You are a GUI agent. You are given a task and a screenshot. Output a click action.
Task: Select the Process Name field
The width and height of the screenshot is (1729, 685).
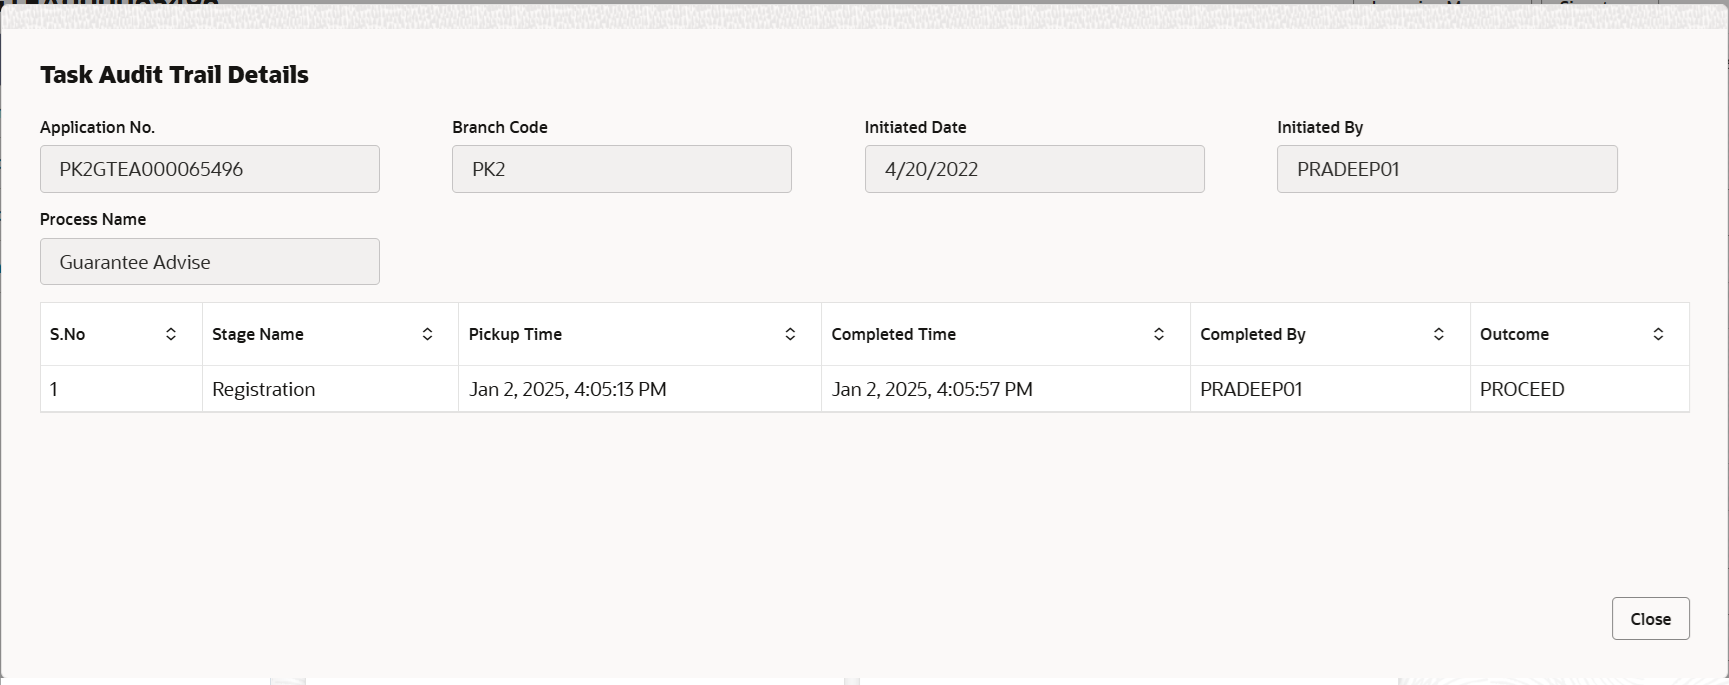coord(210,262)
